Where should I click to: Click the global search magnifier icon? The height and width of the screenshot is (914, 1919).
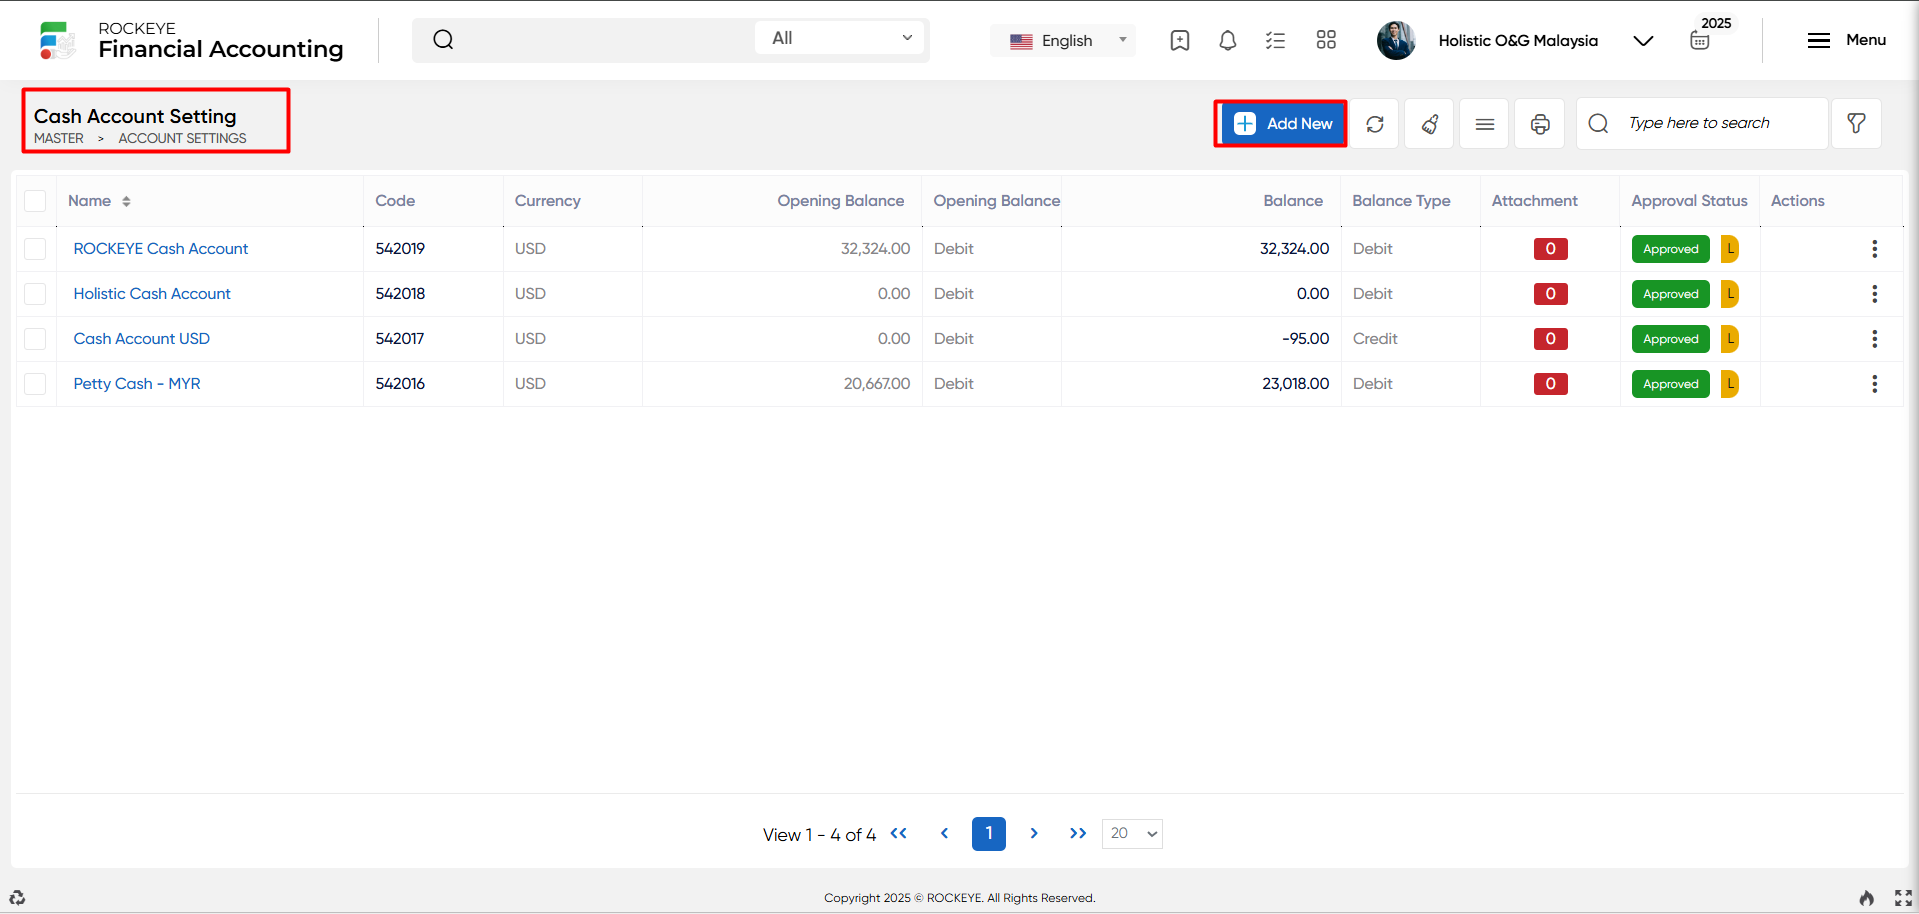[443, 40]
